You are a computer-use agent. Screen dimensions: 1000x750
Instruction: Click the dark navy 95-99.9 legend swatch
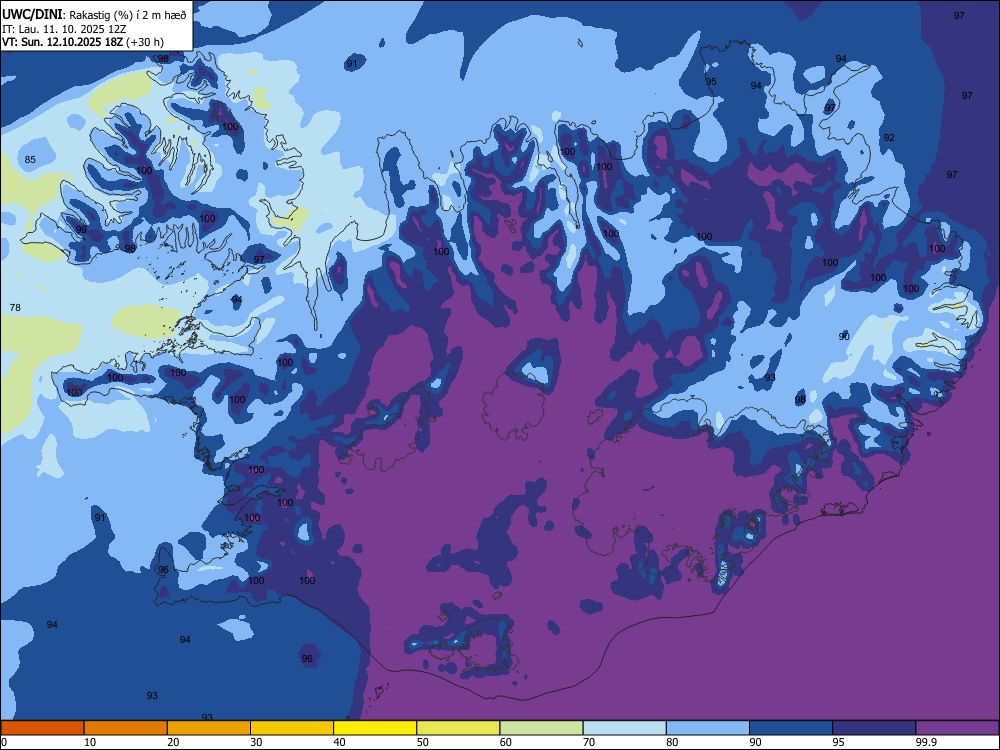(x=874, y=728)
